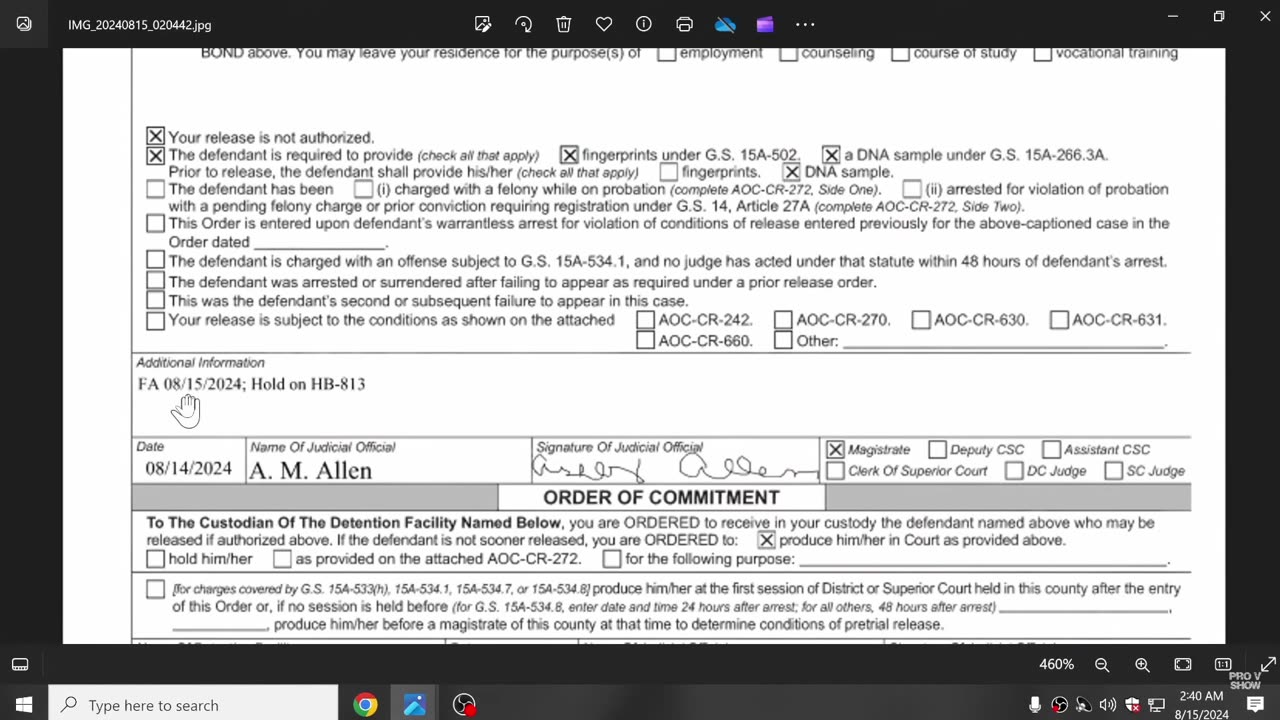1280x720 pixels.
Task: Click the AOC-CR-660 checkbox
Action: click(x=646, y=341)
